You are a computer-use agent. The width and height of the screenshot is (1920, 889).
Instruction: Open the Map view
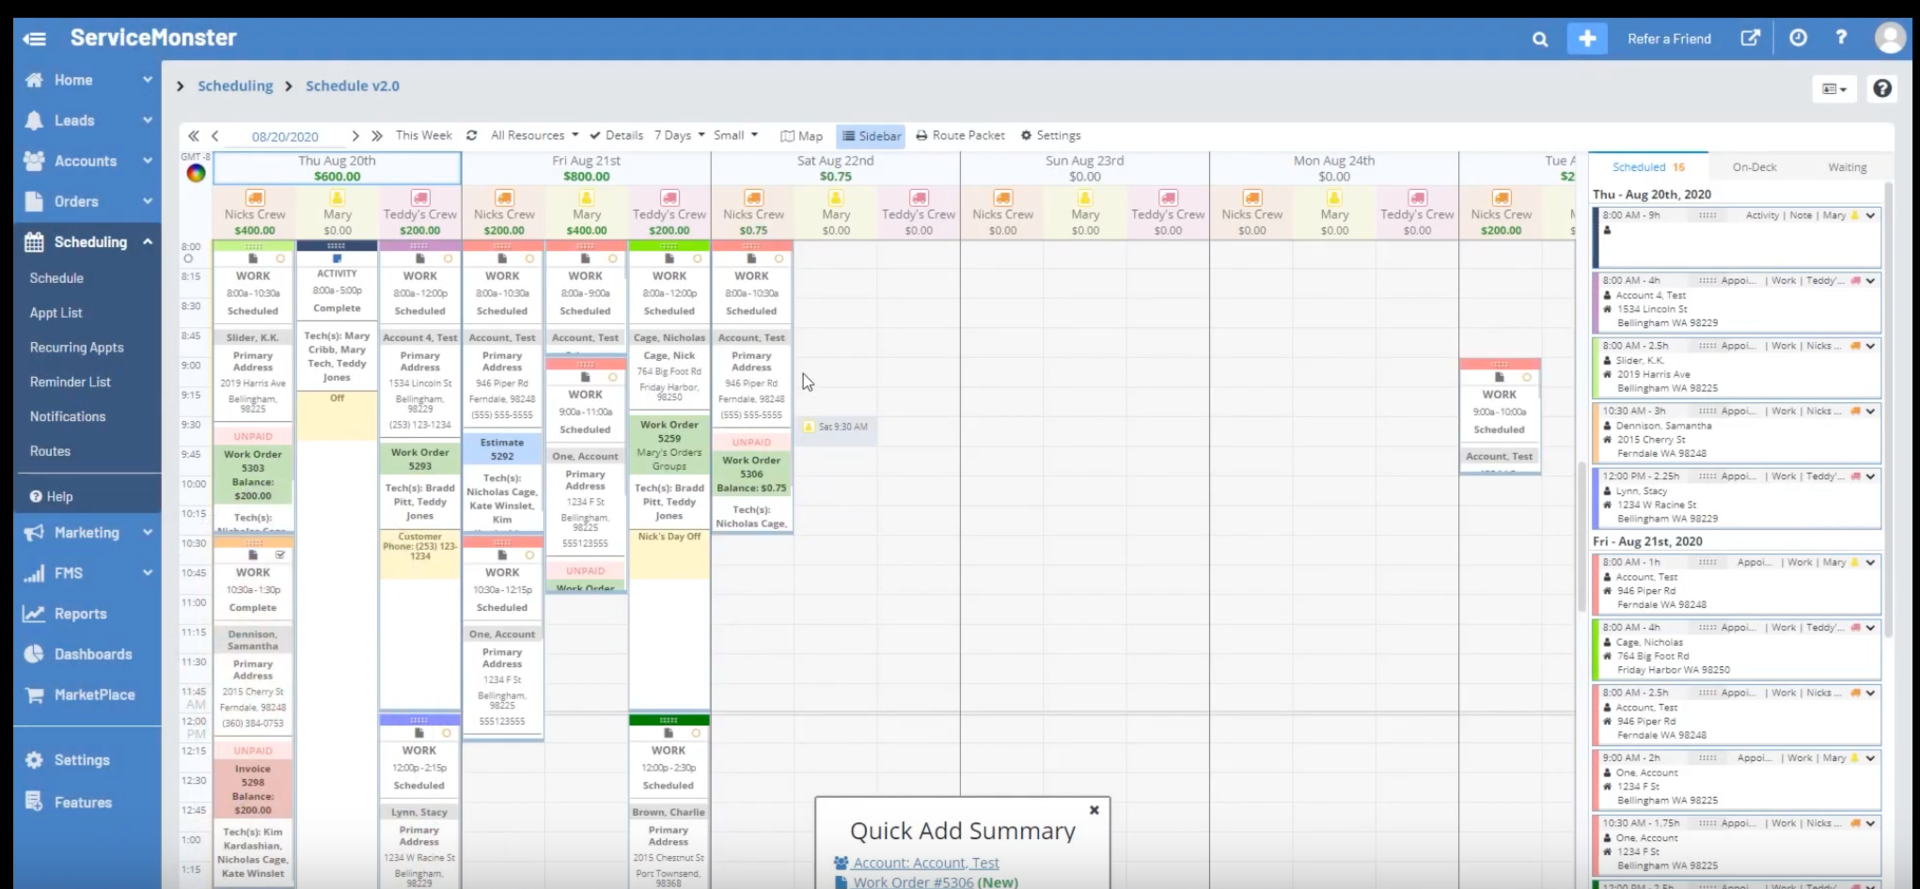click(802, 136)
